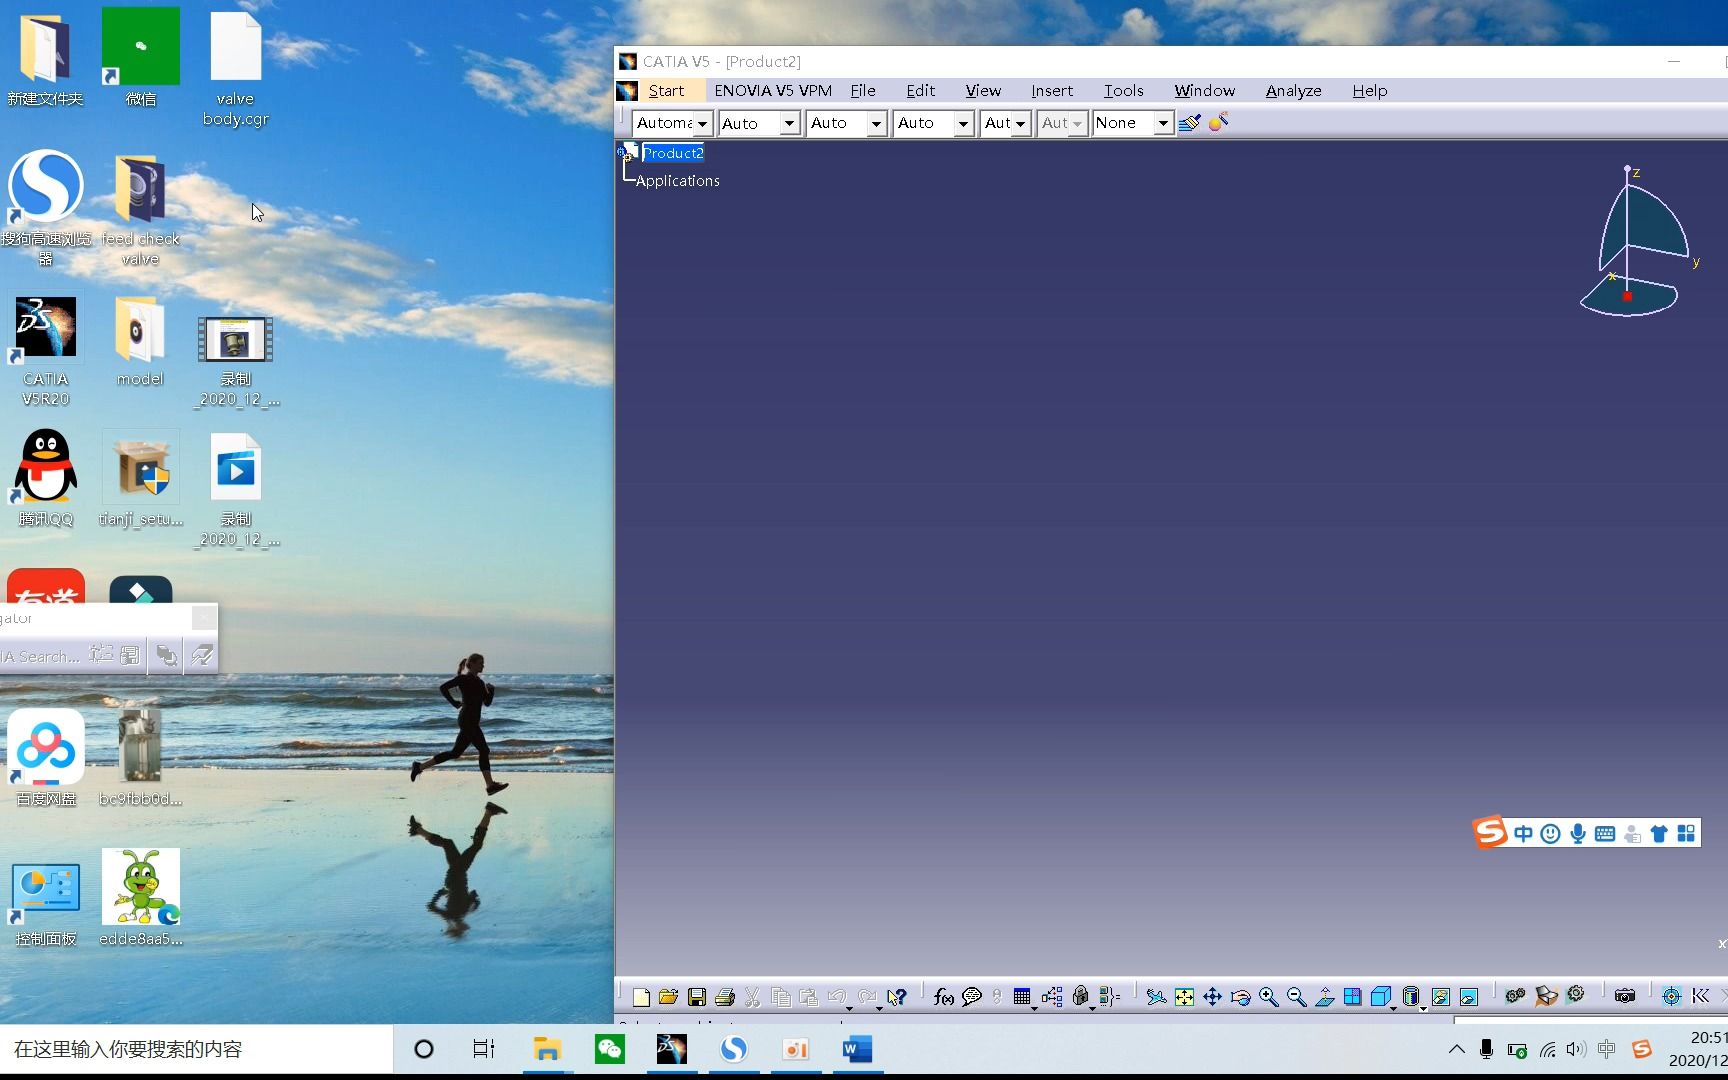1728x1080 pixels.
Task: Switch to Word in taskbar
Action: pyautogui.click(x=857, y=1049)
